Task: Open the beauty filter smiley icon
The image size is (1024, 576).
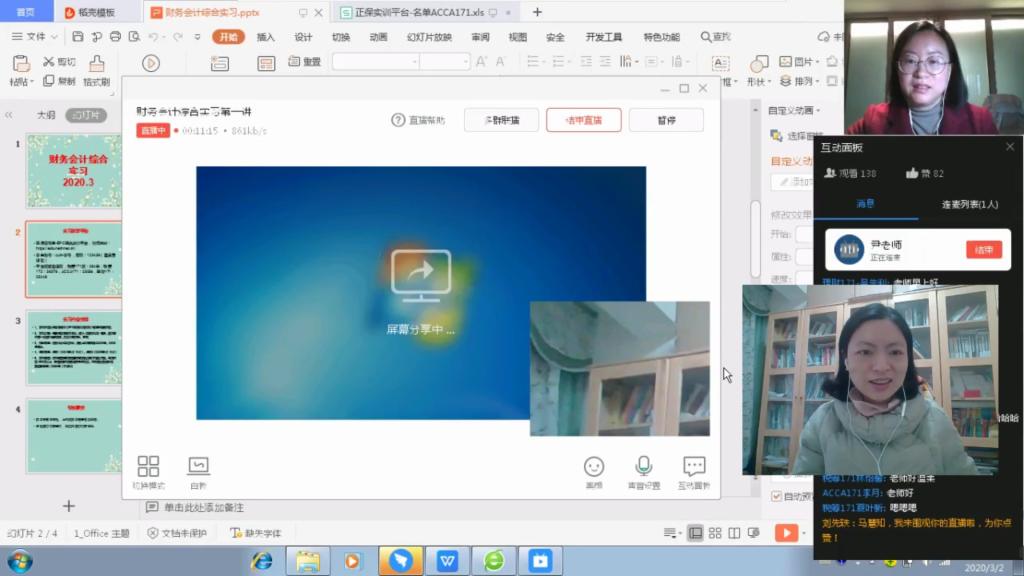Action: click(x=594, y=467)
